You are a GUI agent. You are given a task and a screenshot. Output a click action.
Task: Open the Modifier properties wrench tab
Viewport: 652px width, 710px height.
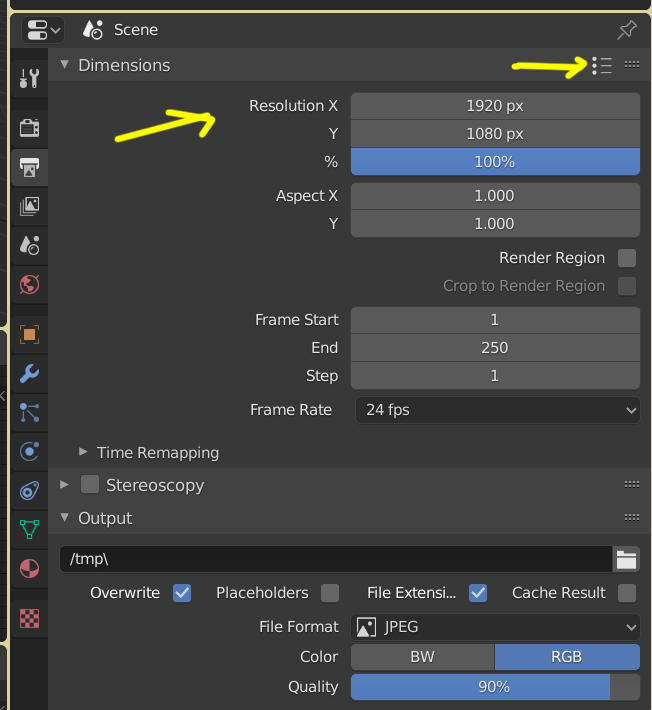coord(29,374)
